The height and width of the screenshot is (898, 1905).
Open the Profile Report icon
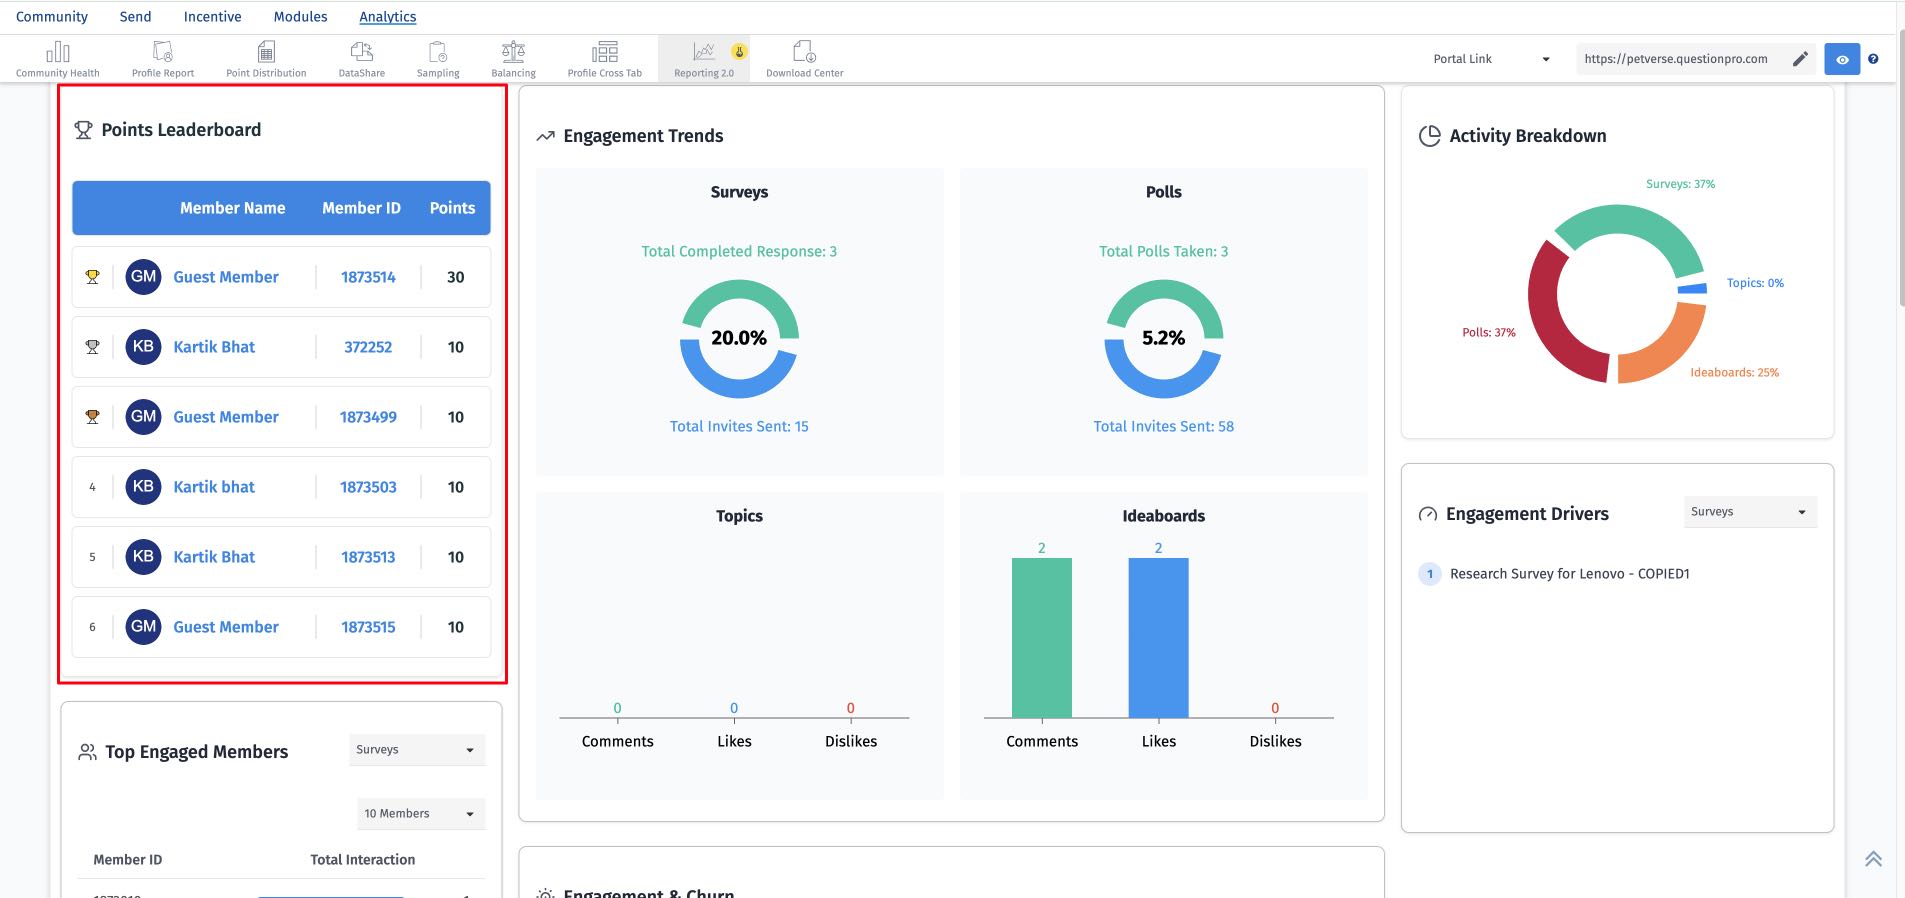(163, 52)
